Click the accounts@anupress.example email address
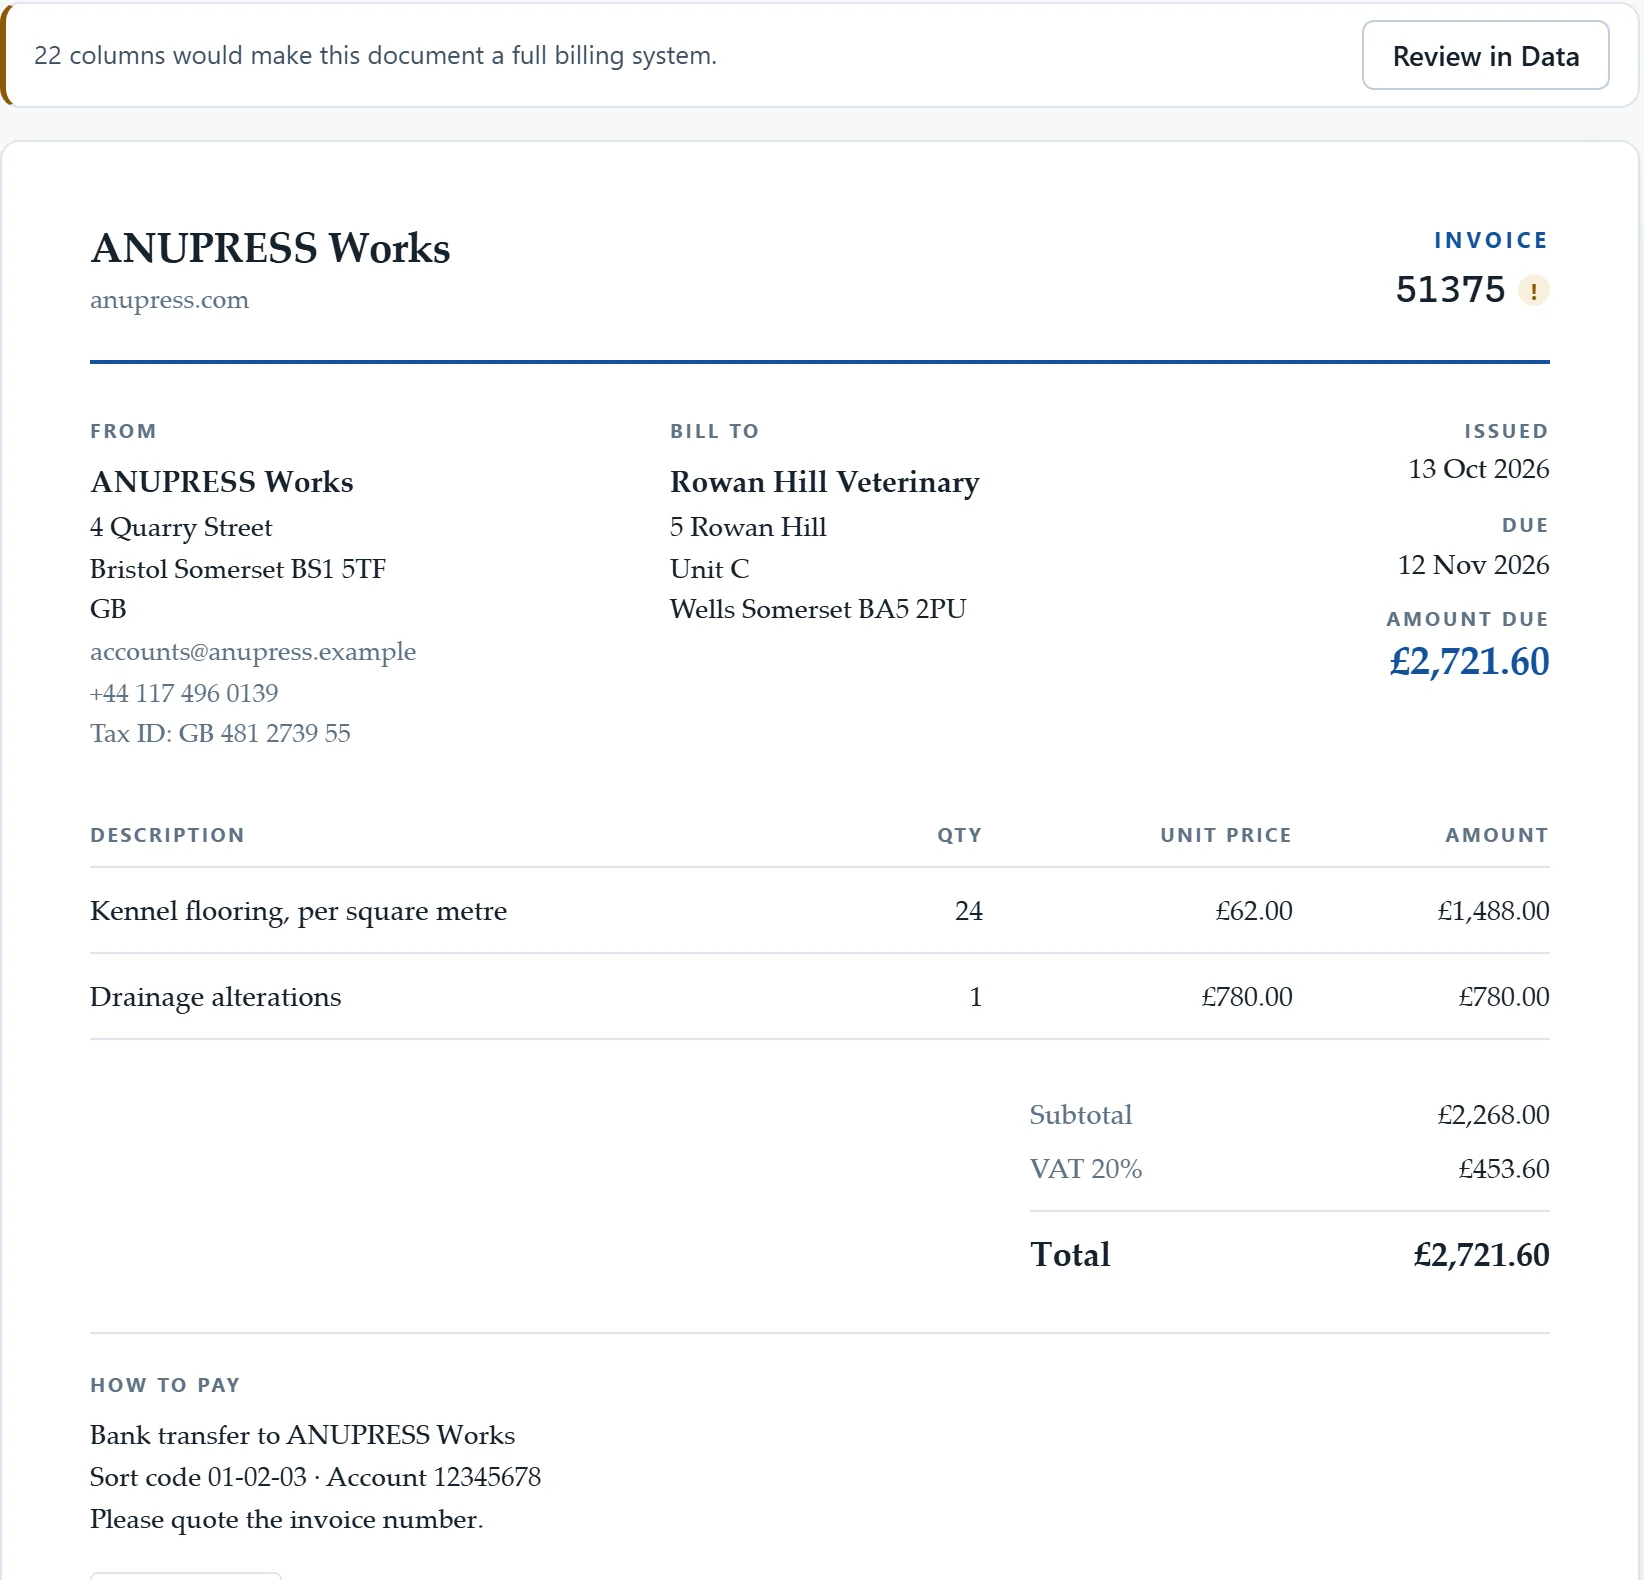The height and width of the screenshot is (1580, 1644). (253, 652)
